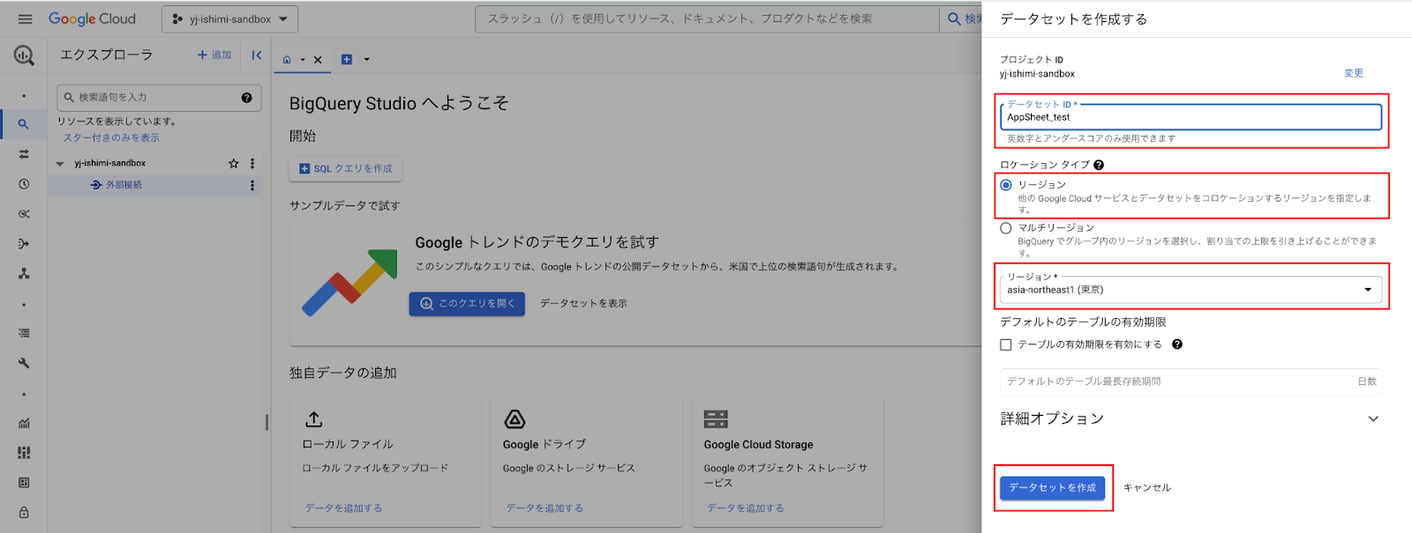Screen dimensions: 1412x533
Task: Click データを追加する under Google Cloud Storage
Action: tap(745, 508)
